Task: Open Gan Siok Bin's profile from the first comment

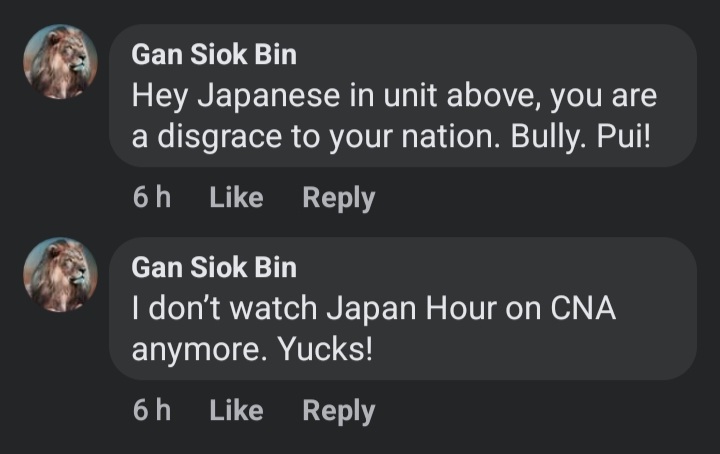Action: click(x=214, y=54)
